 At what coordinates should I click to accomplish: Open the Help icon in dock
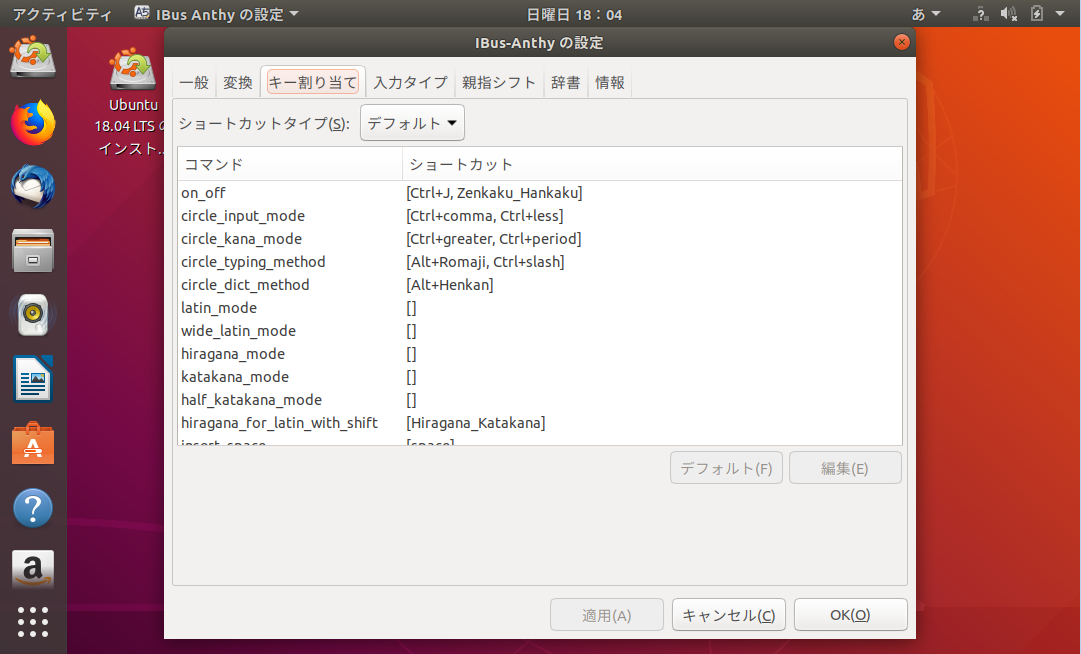[33, 508]
